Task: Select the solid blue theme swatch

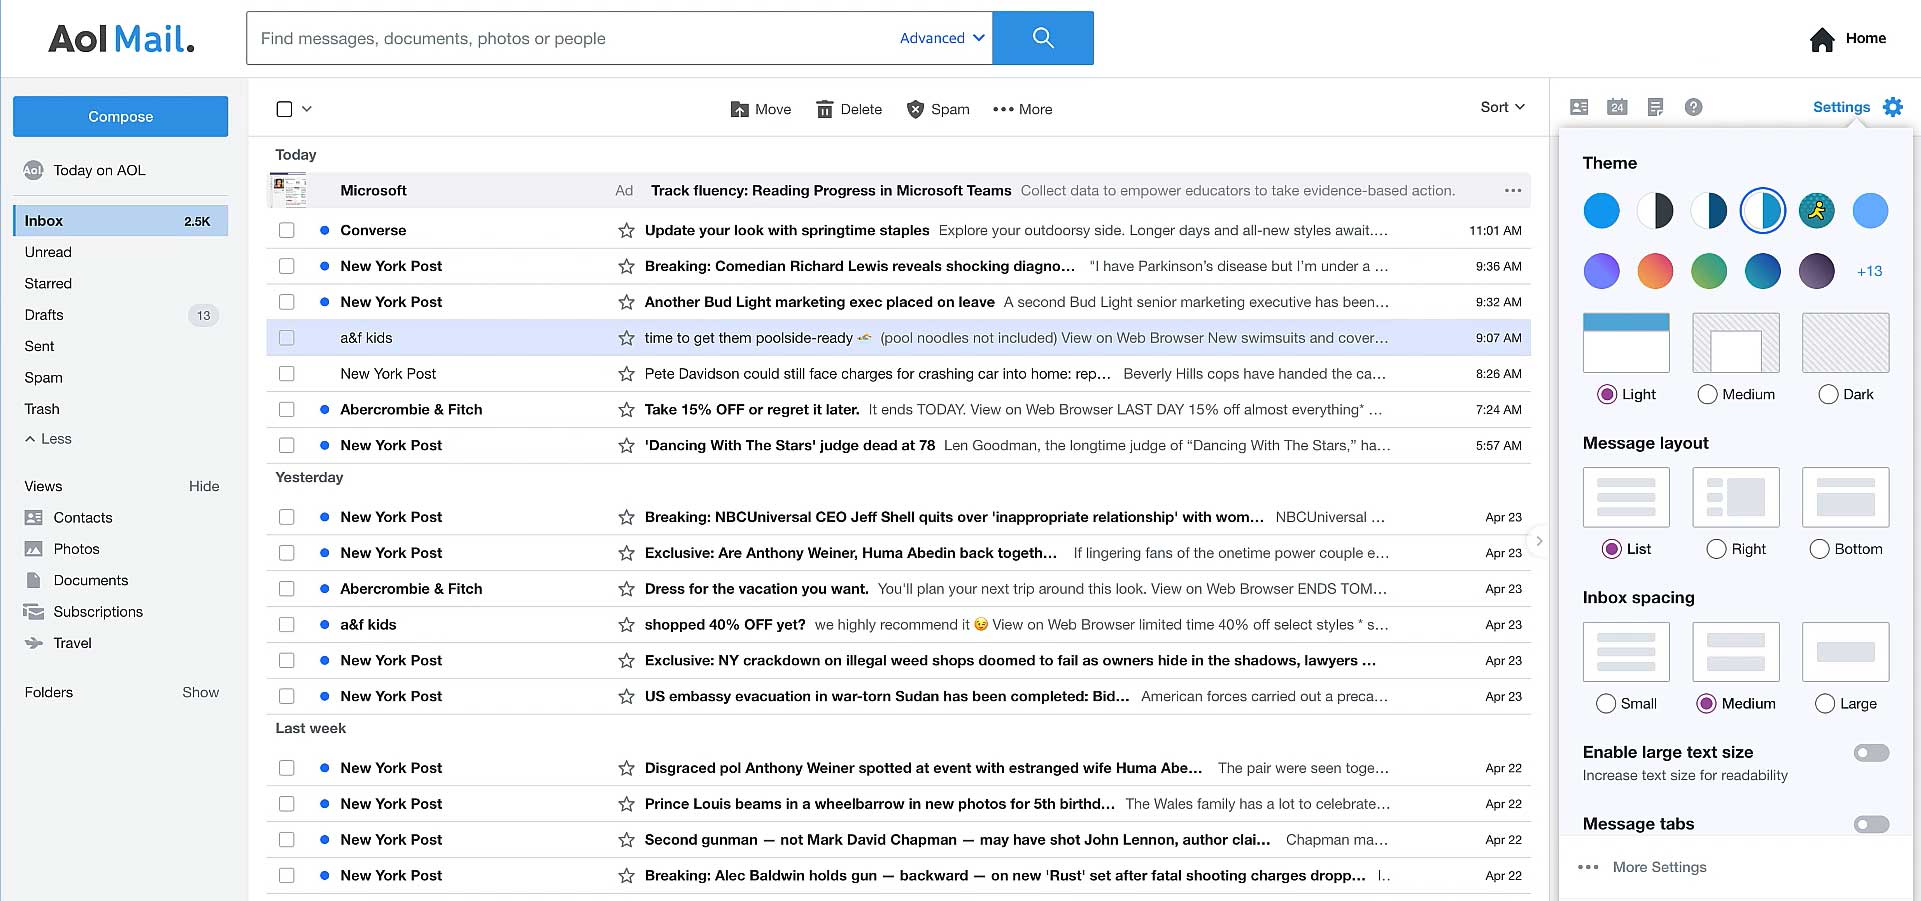Action: coord(1602,211)
